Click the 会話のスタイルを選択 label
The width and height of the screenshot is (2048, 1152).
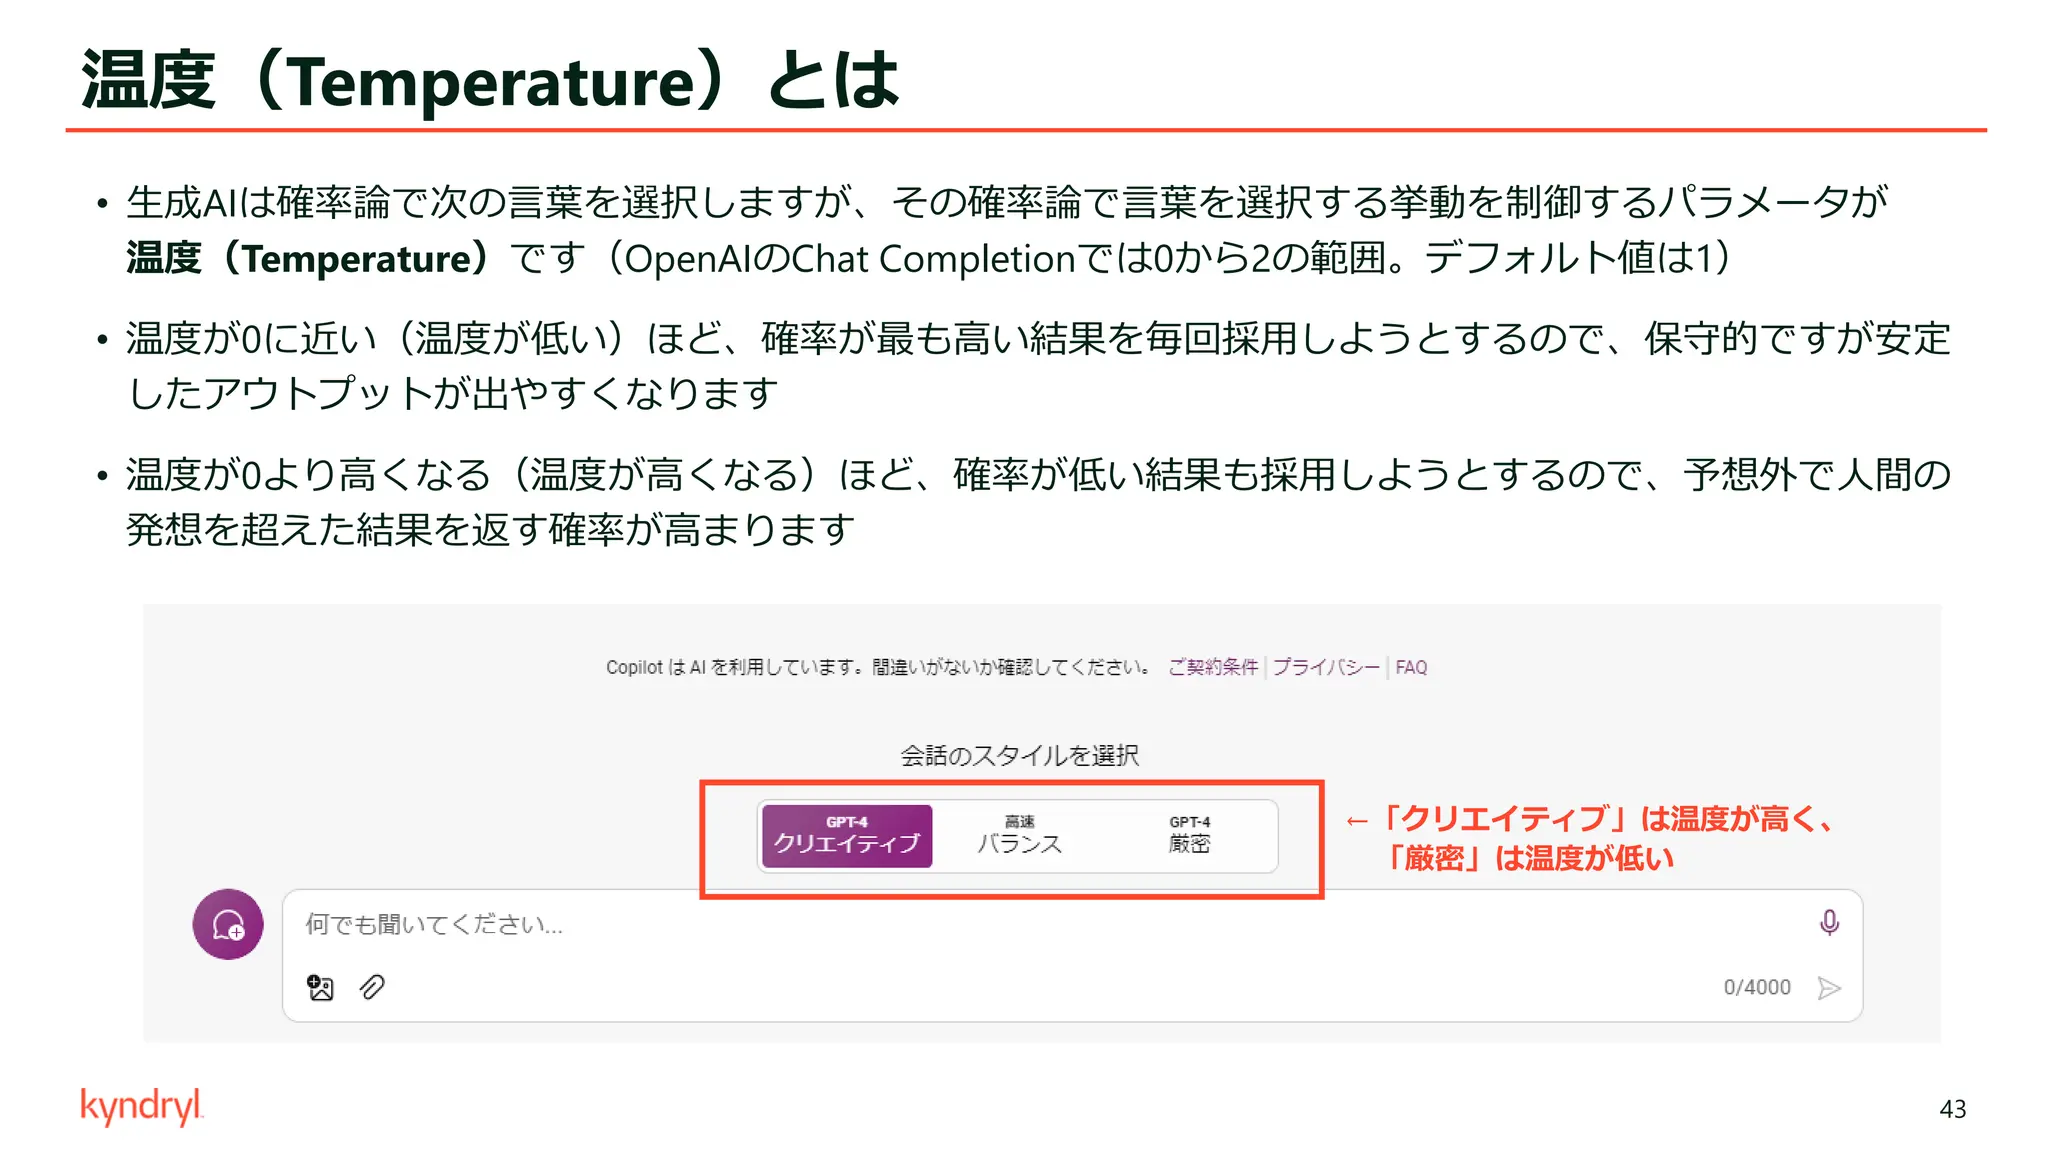[x=1019, y=755]
